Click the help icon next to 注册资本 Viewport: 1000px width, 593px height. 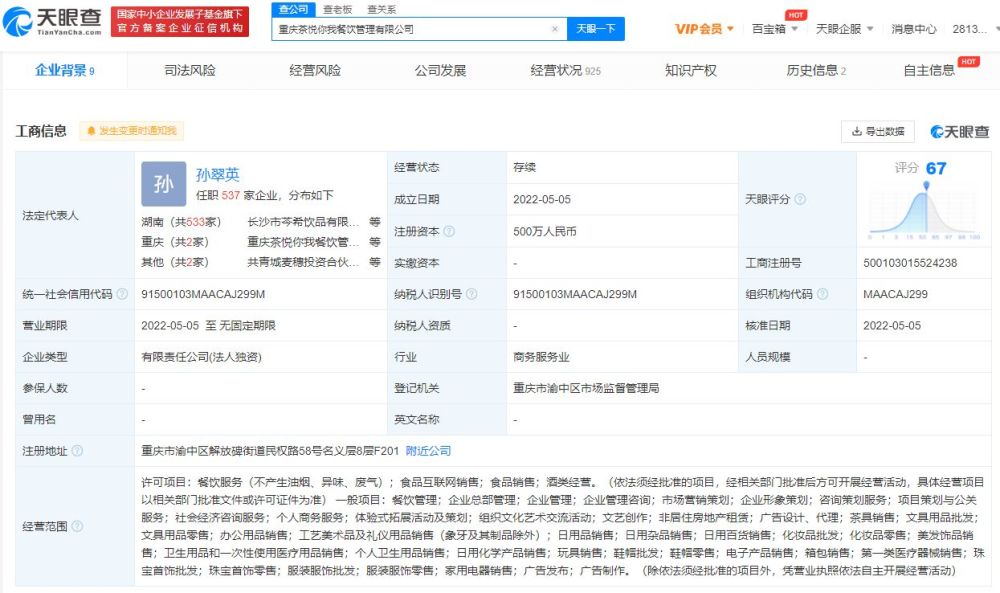coord(449,231)
